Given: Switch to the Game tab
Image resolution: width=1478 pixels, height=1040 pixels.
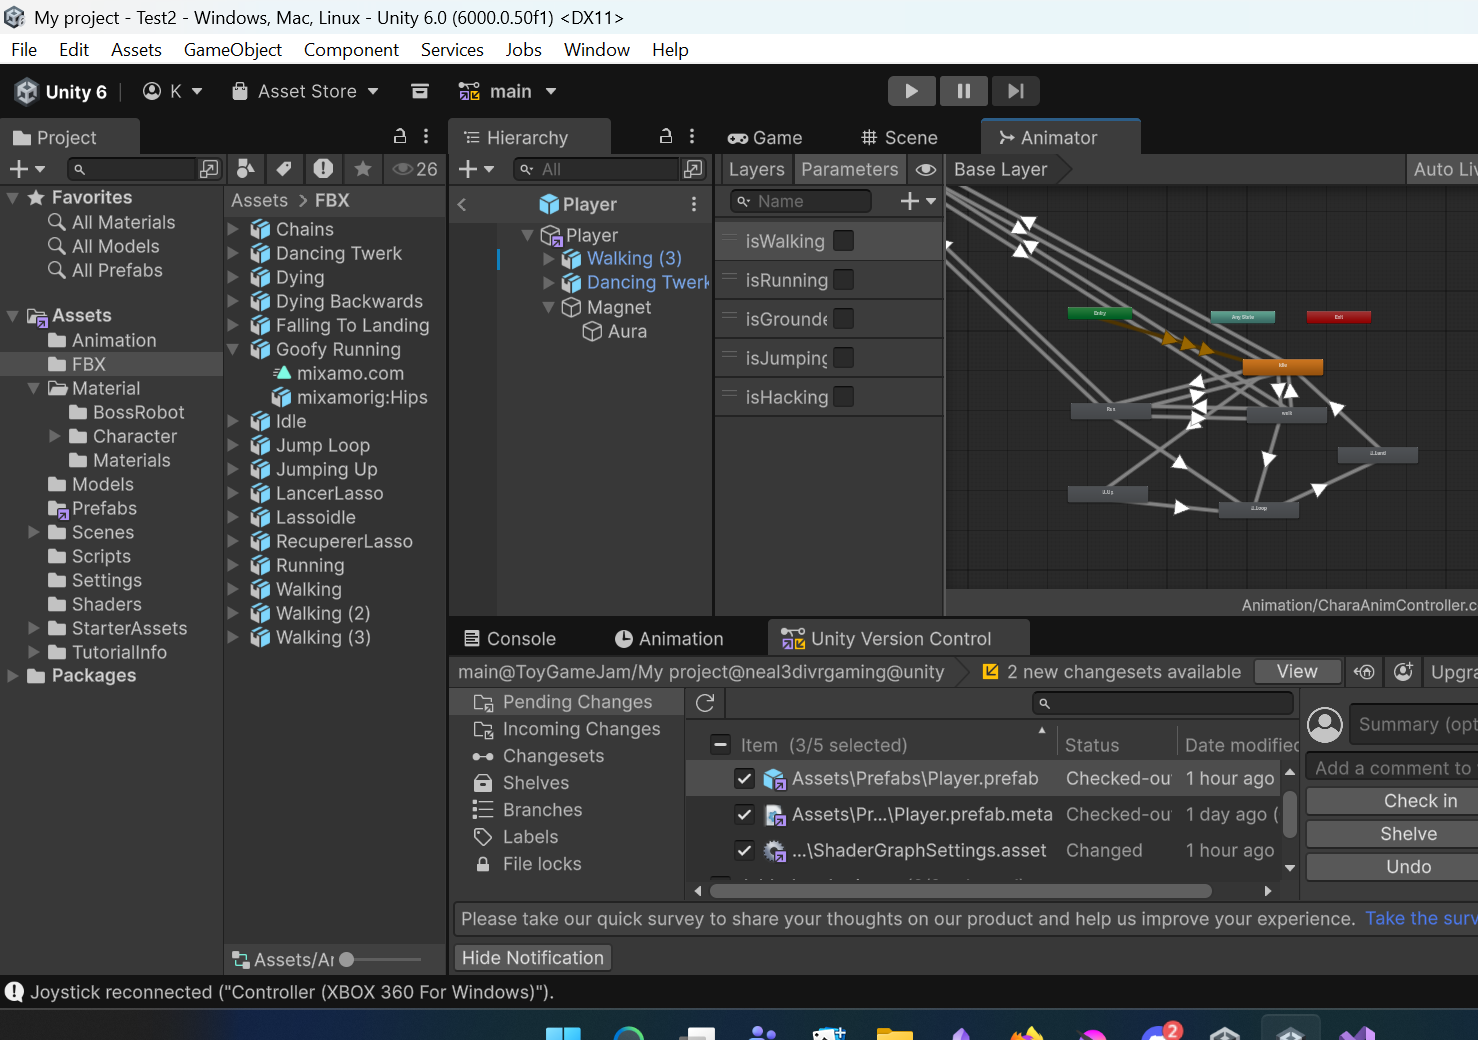Looking at the screenshot, I should coord(765,138).
